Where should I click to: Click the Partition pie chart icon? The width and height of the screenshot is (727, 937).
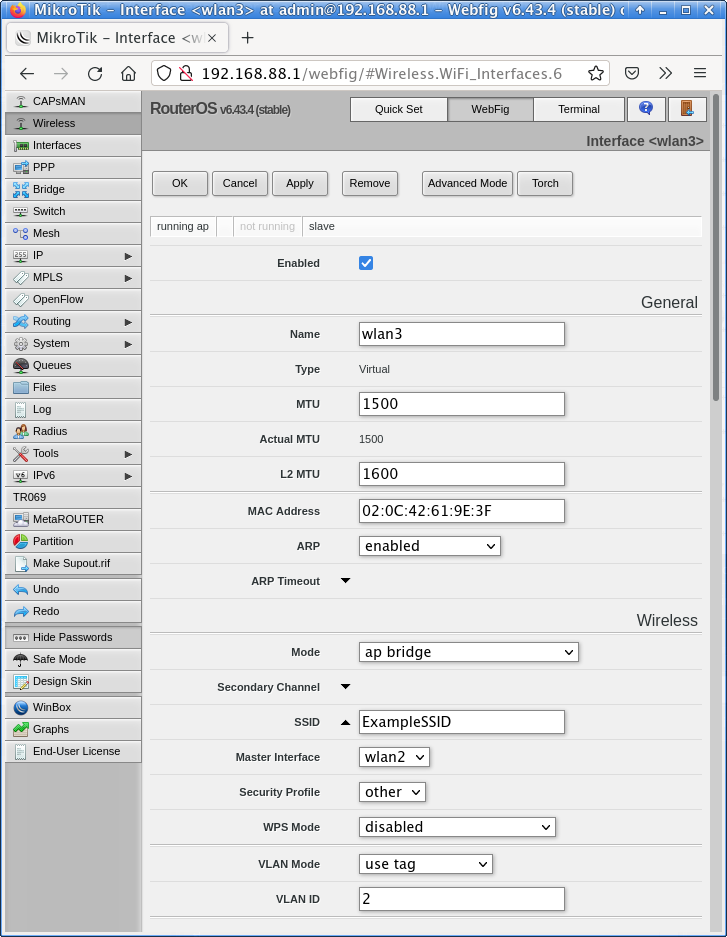(x=21, y=541)
